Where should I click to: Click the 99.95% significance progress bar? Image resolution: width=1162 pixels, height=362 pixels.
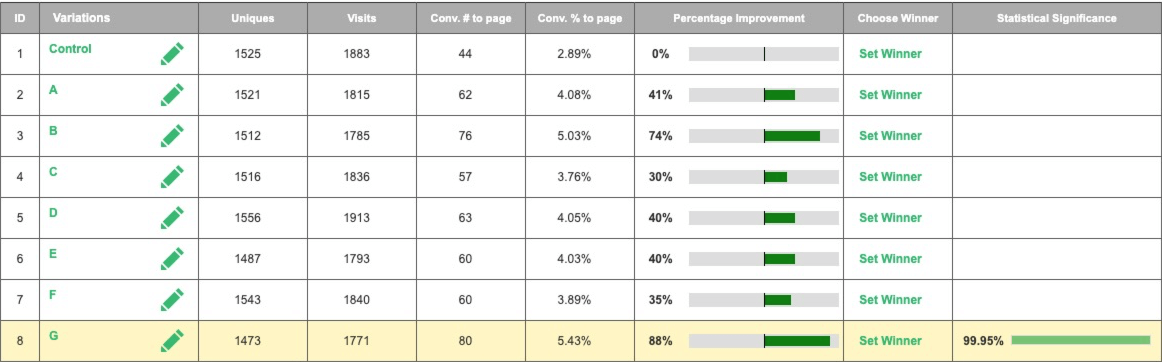pos(1080,340)
